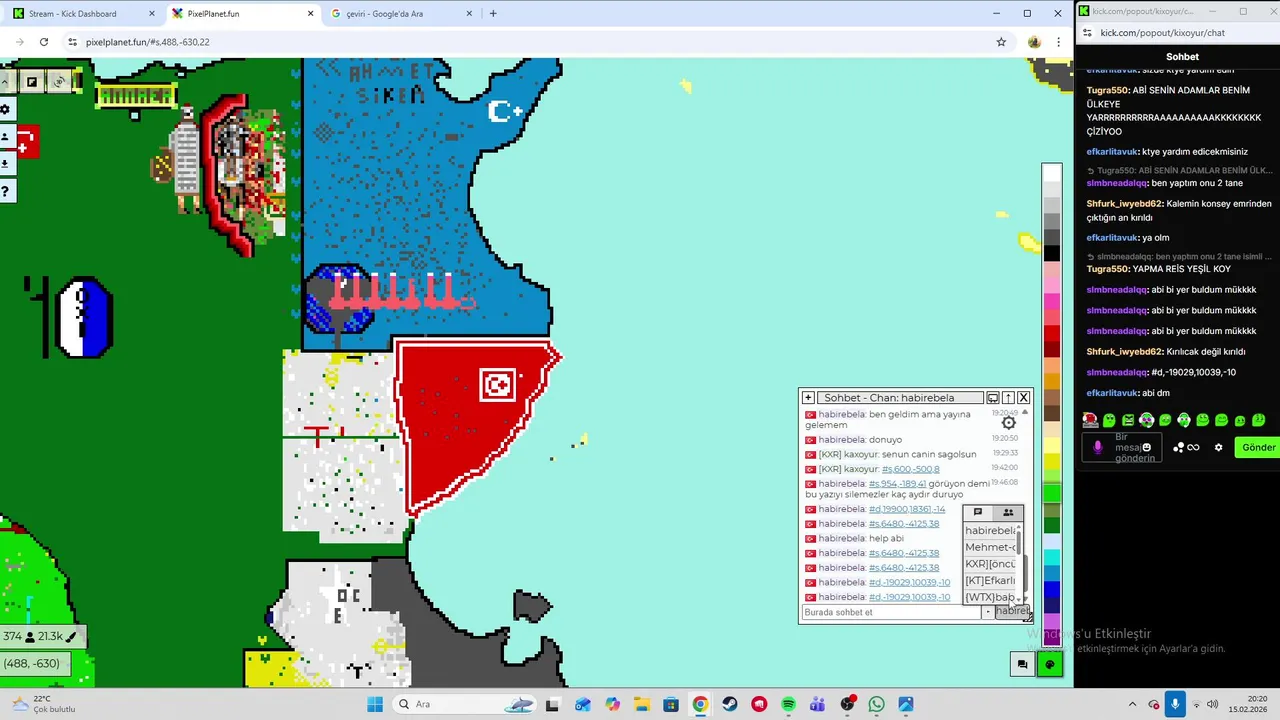Pick the purple color at the palette bottom
This screenshot has width=1280, height=720.
coord(1051,636)
